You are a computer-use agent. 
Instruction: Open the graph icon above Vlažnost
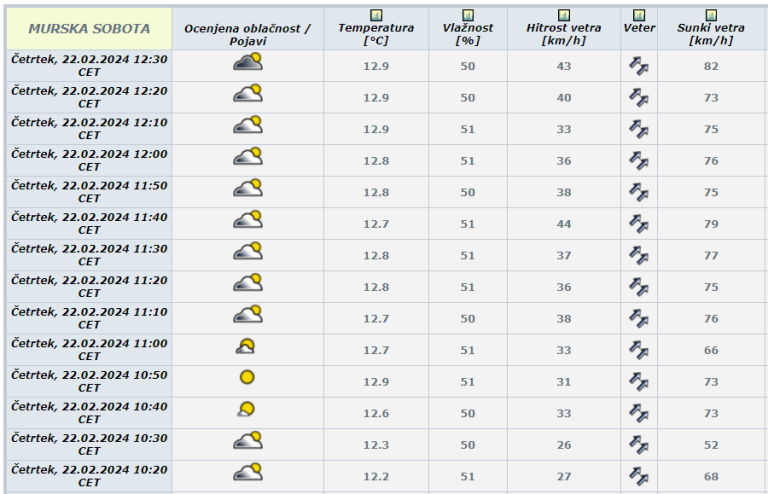point(467,16)
